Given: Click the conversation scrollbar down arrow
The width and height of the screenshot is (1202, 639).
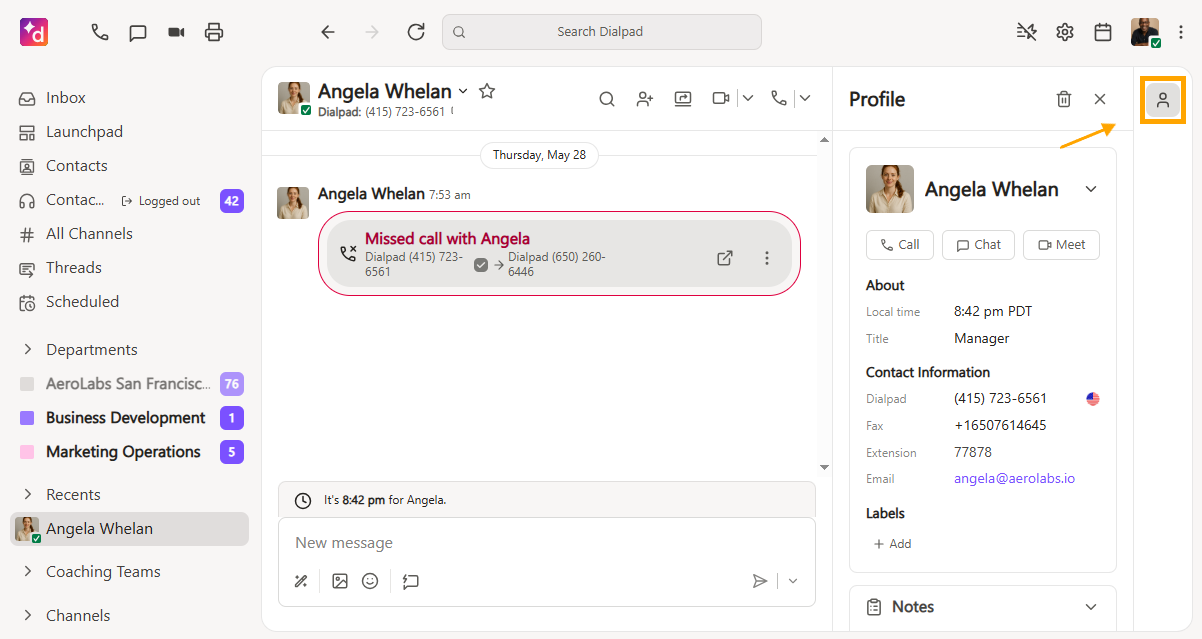Looking at the screenshot, I should pyautogui.click(x=824, y=467).
